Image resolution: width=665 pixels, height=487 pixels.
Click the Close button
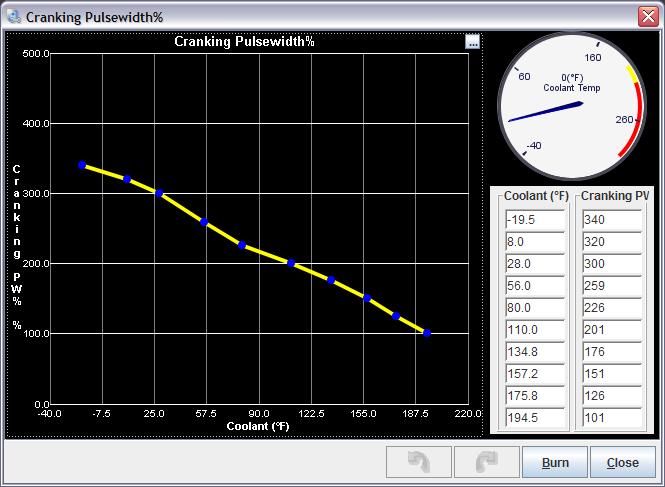click(x=623, y=462)
